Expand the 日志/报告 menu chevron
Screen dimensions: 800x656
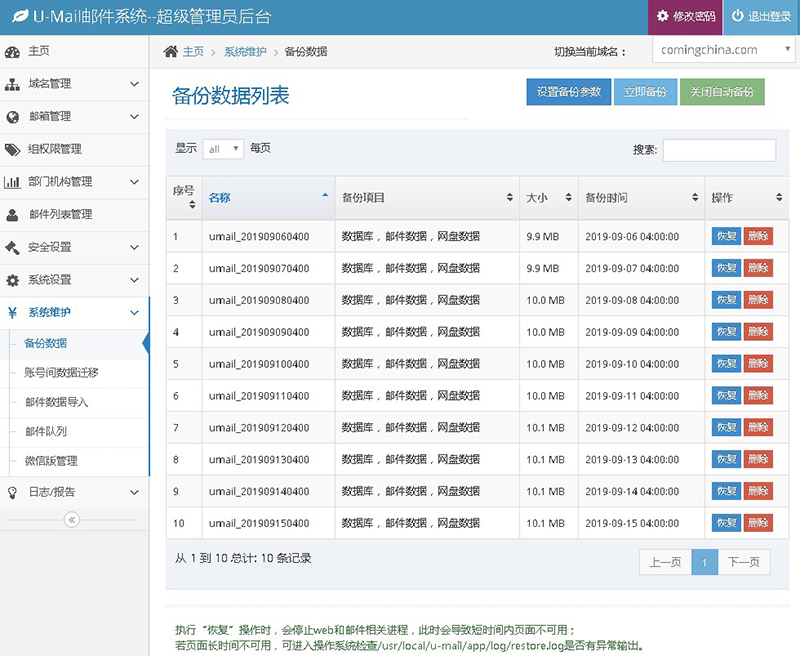(x=134, y=492)
